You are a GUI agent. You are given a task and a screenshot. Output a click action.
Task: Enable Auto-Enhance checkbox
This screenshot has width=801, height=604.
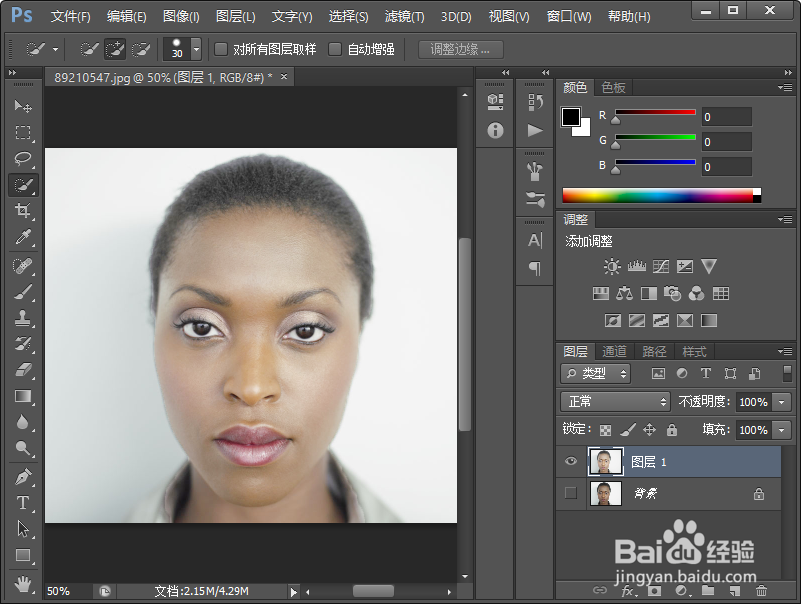[x=335, y=49]
